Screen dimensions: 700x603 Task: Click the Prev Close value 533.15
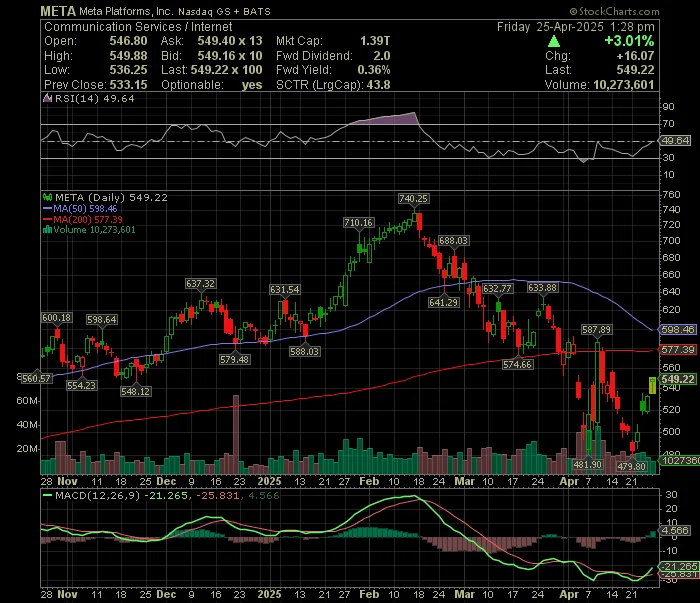click(129, 85)
